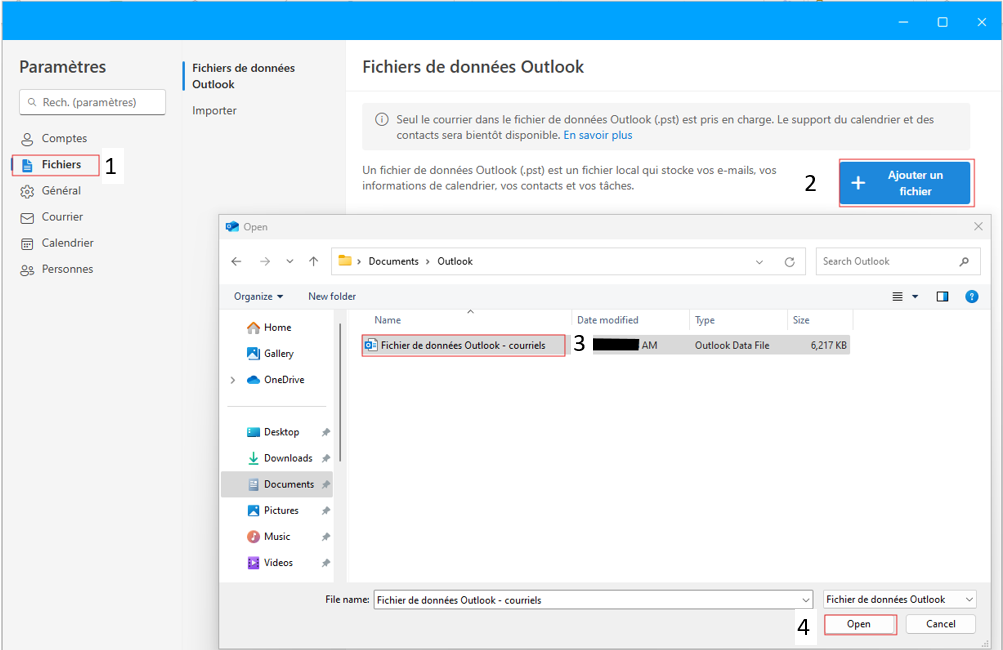Expand the OneDrive tree node
The image size is (1003, 650).
click(x=233, y=380)
